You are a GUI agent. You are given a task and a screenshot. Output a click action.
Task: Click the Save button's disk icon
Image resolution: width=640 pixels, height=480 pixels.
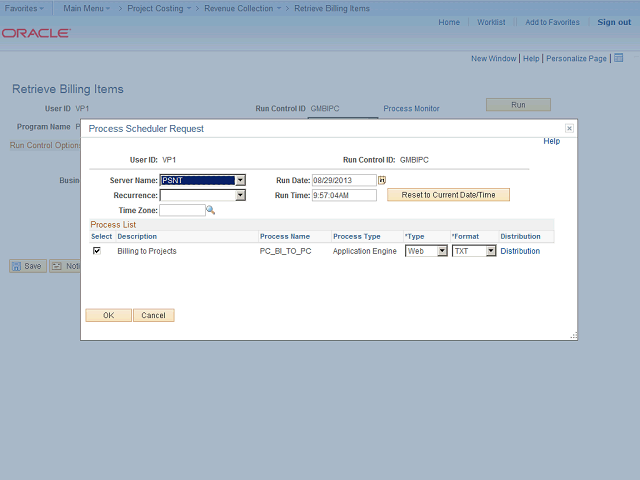coord(16,266)
